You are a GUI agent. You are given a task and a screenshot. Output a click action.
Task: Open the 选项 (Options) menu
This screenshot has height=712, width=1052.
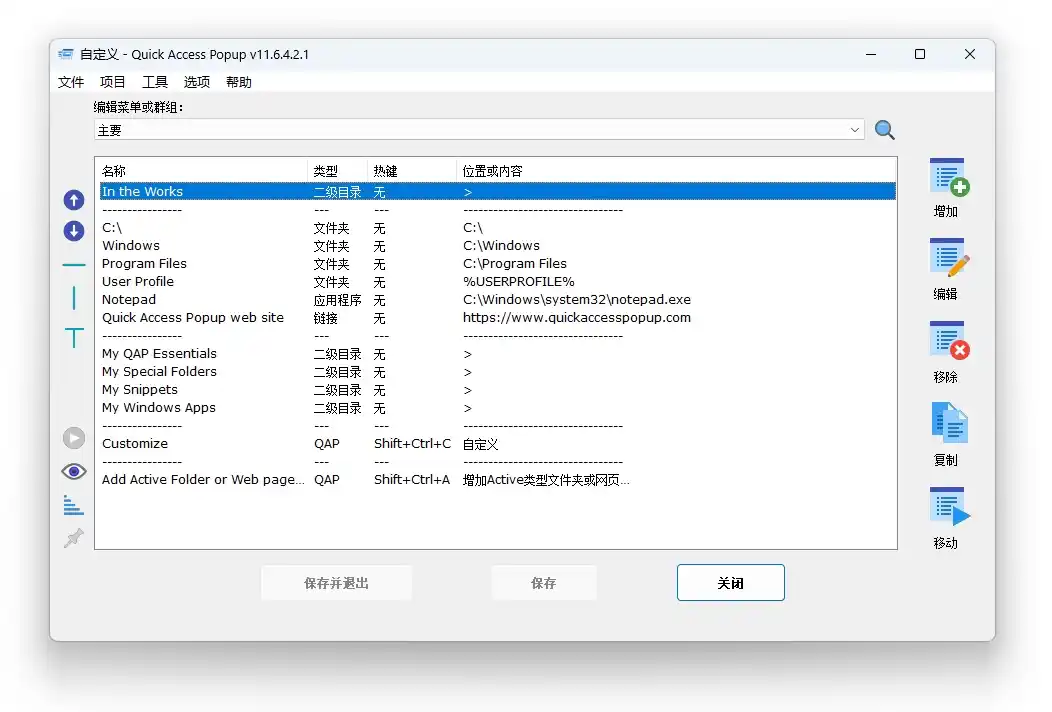coord(197,82)
